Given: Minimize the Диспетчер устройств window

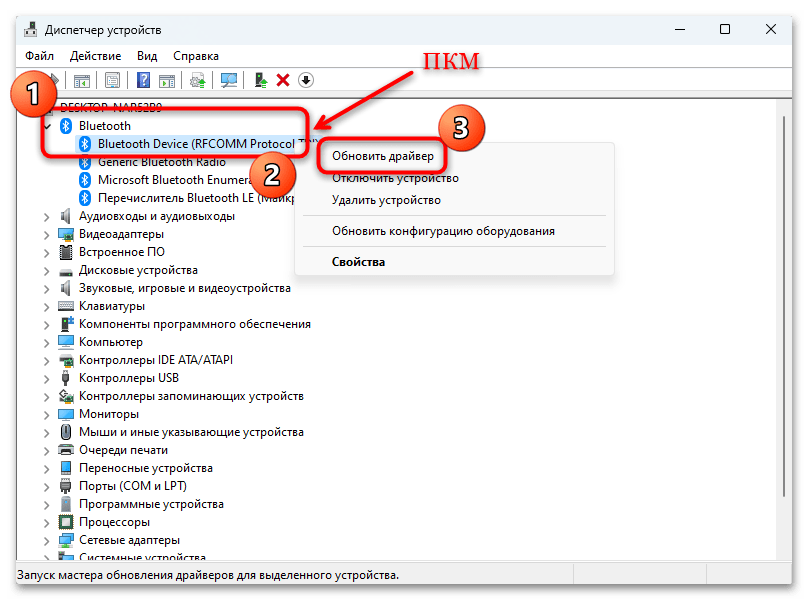Looking at the screenshot, I should coord(680,29).
